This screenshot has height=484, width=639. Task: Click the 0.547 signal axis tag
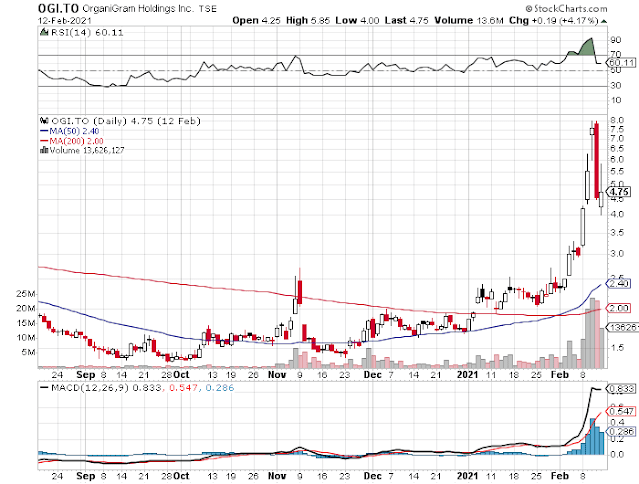point(621,411)
